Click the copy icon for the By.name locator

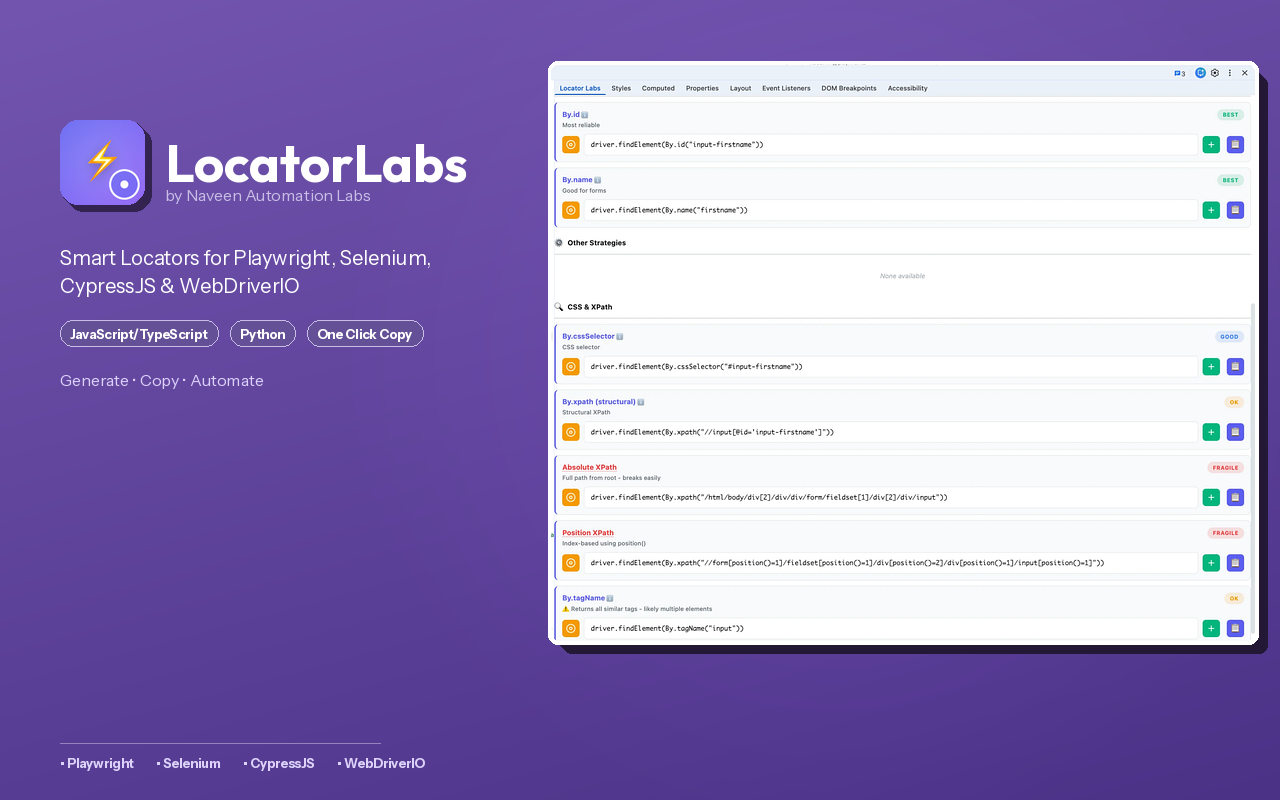[x=1235, y=210]
